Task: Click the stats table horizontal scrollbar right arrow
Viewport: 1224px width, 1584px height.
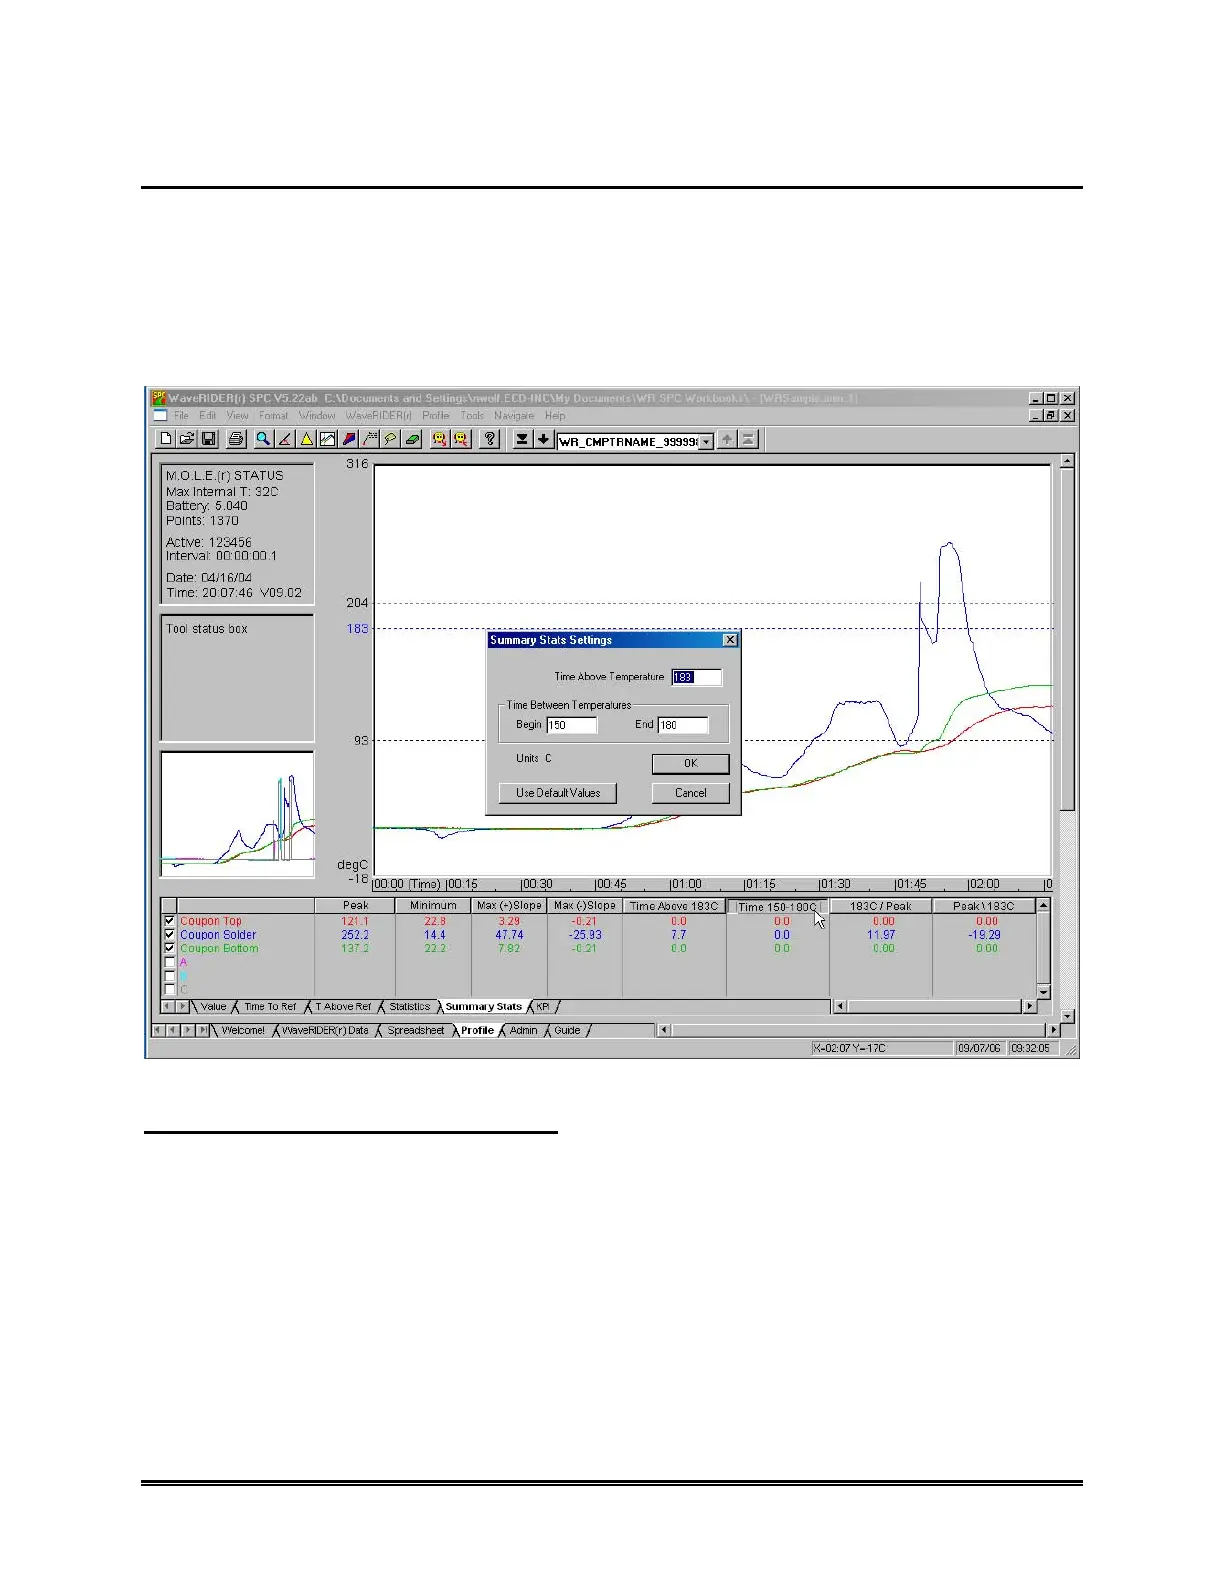Action: (x=1029, y=1007)
